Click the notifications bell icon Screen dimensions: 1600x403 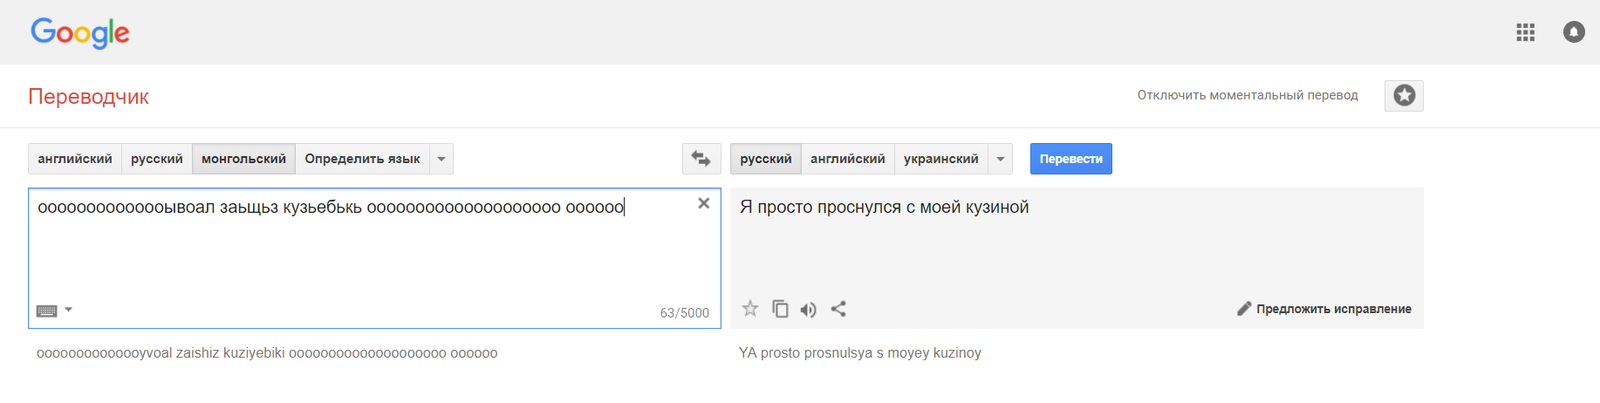coord(1573,32)
